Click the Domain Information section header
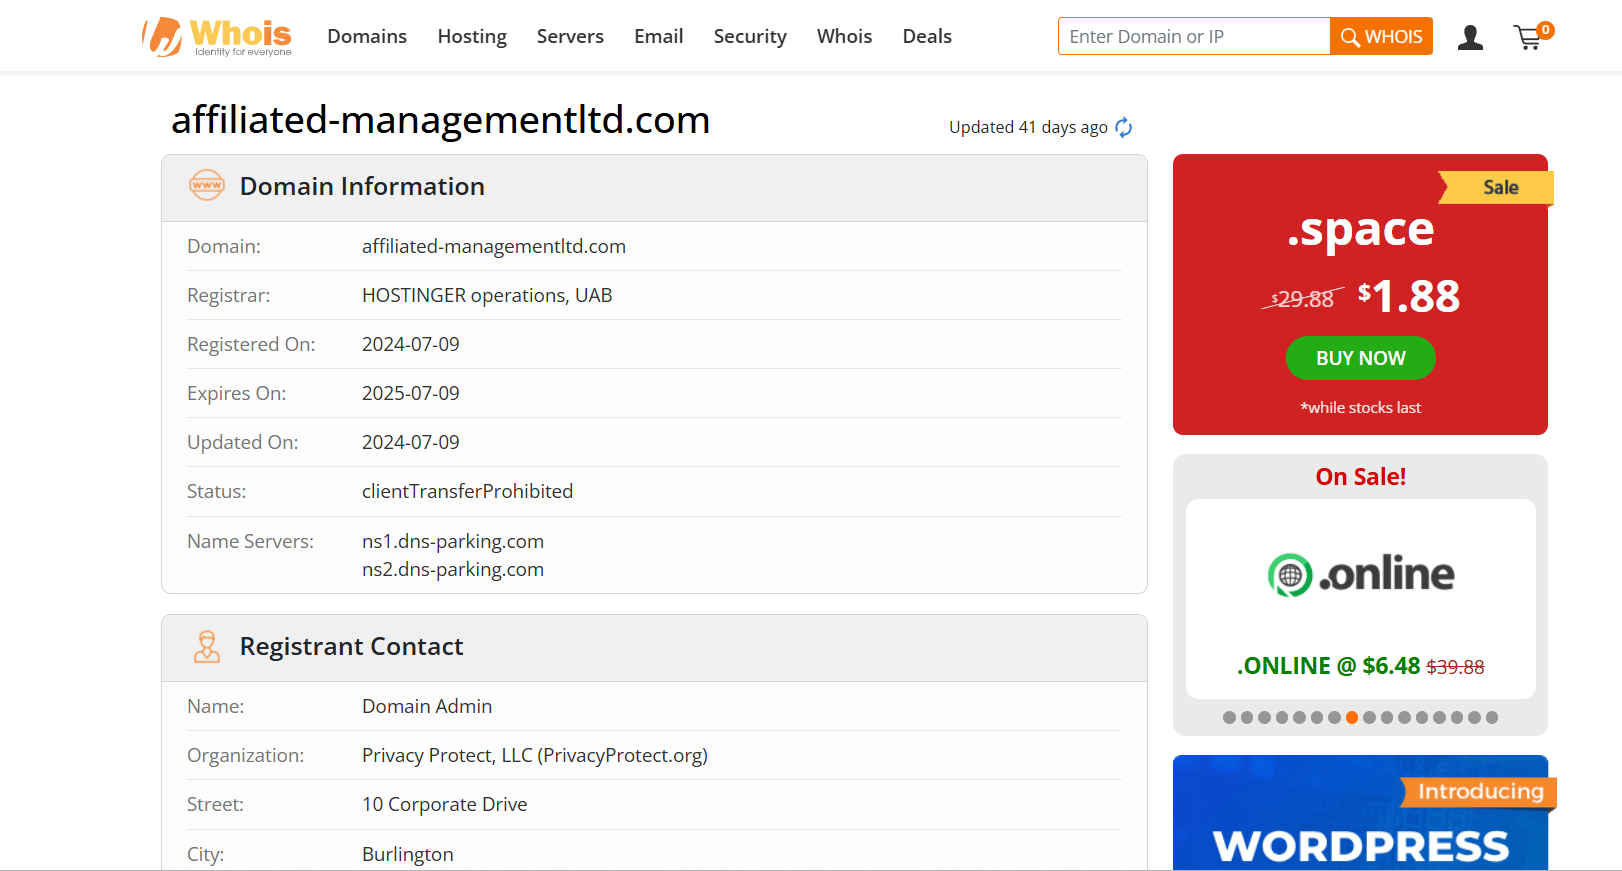1622x871 pixels. click(654, 188)
